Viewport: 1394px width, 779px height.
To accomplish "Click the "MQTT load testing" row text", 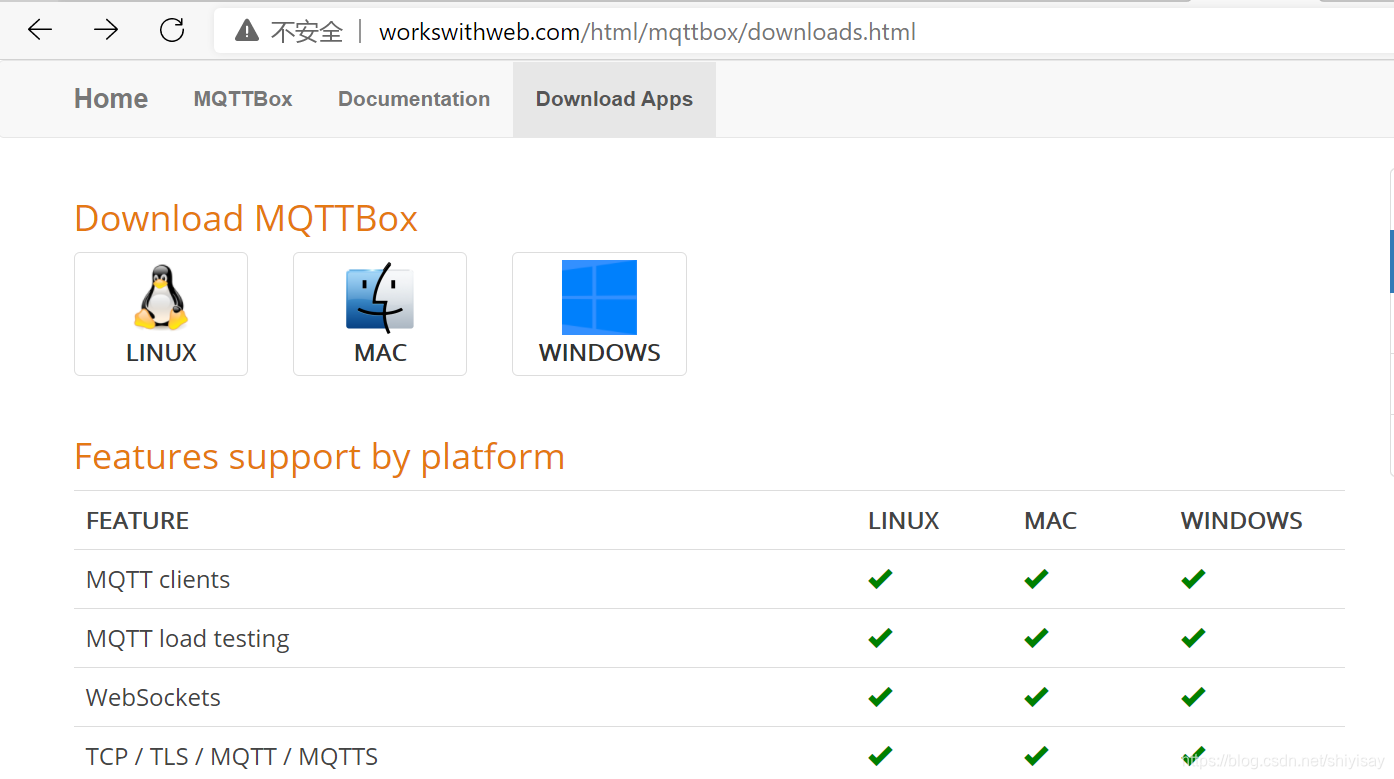I will click(x=188, y=639).
